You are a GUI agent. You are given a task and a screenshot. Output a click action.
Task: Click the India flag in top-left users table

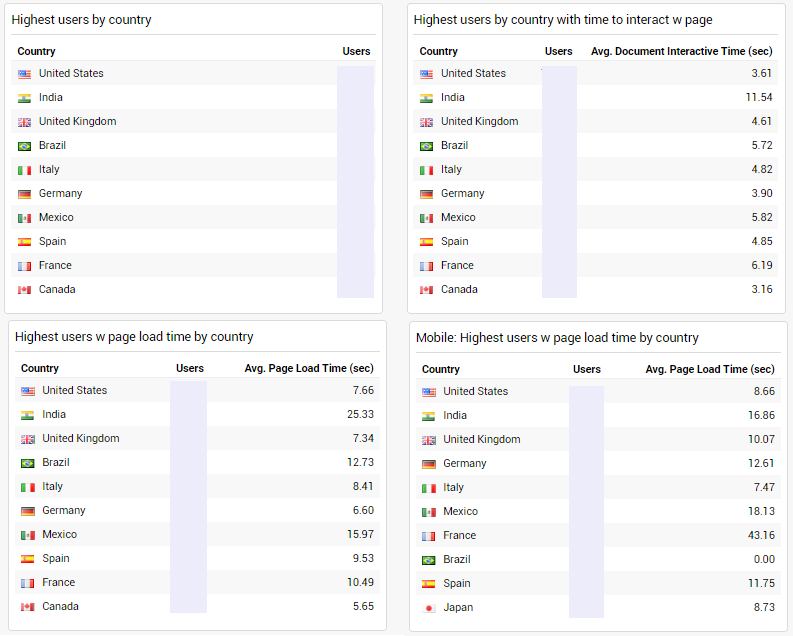tap(24, 98)
